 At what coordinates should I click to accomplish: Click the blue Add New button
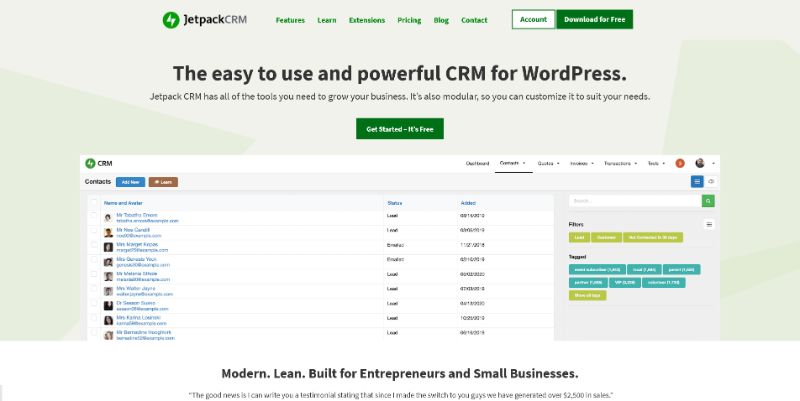click(x=131, y=182)
